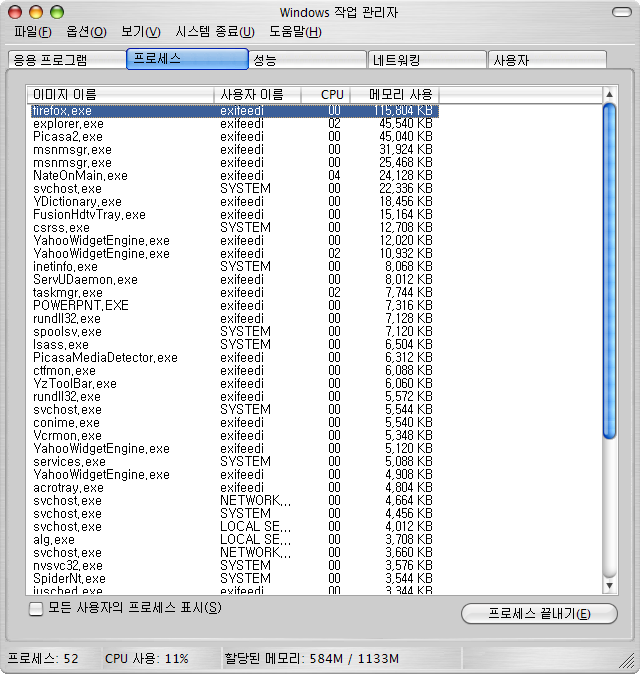Screen dimensions: 640x674
Task: Select the acrotray.exe process row
Action: [x=235, y=488]
